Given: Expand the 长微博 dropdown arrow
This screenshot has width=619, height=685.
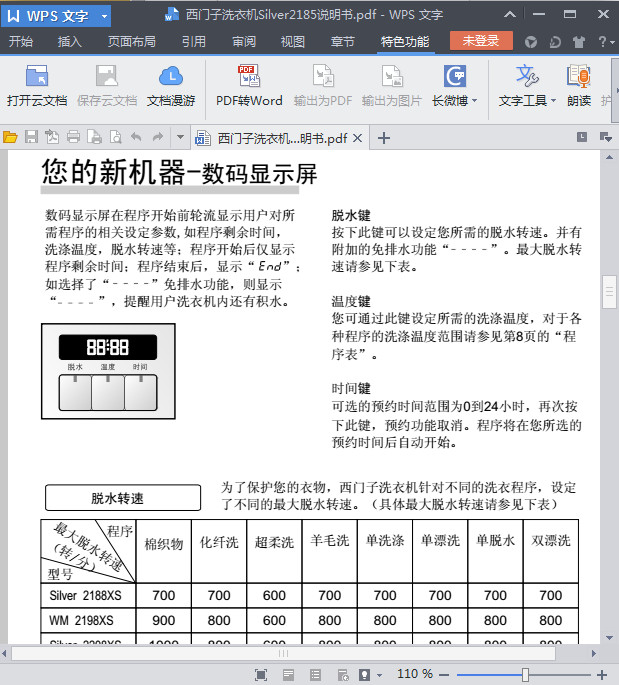Looking at the screenshot, I should coord(474,101).
